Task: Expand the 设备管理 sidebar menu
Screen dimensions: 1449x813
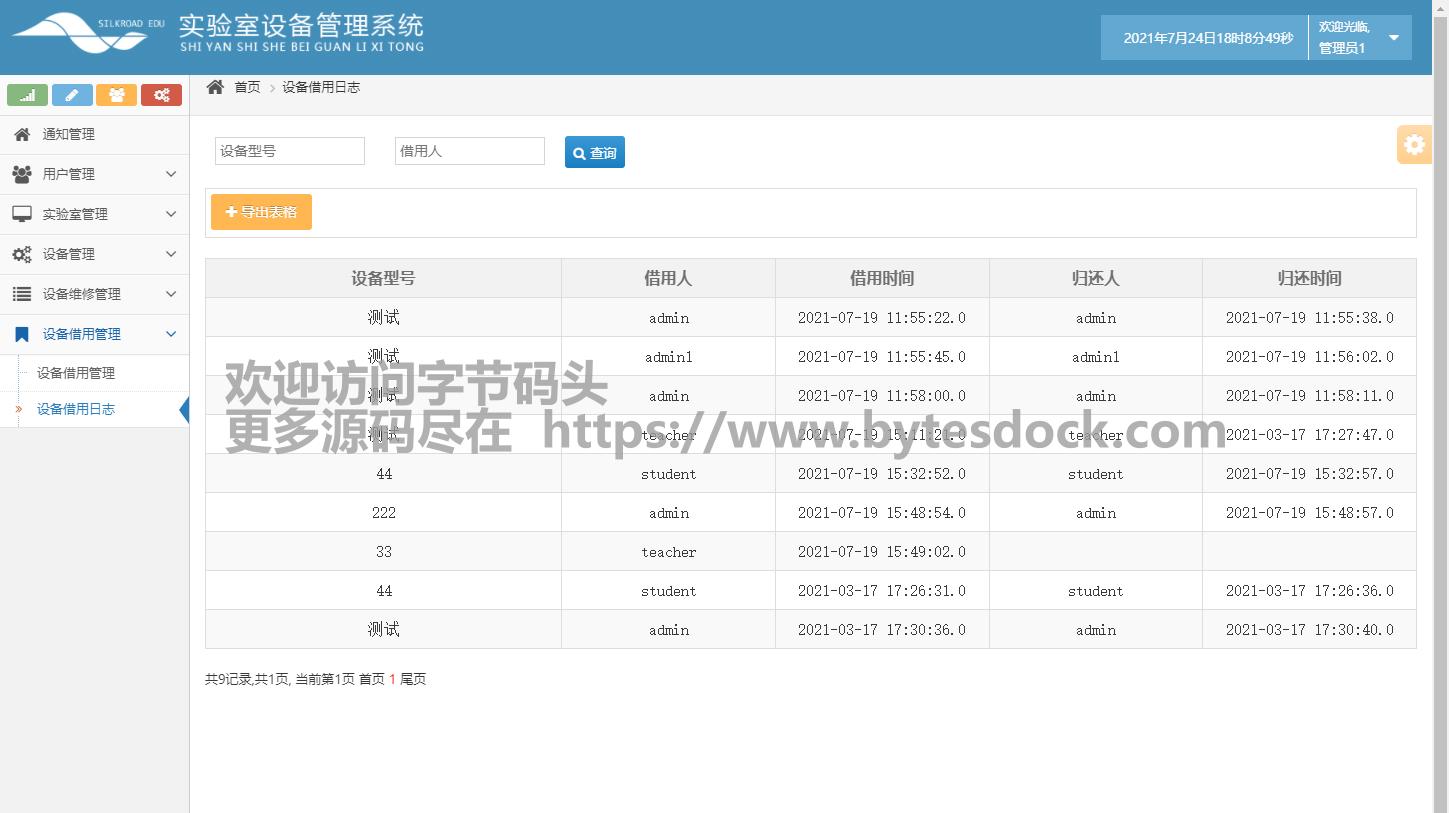Action: pos(94,254)
